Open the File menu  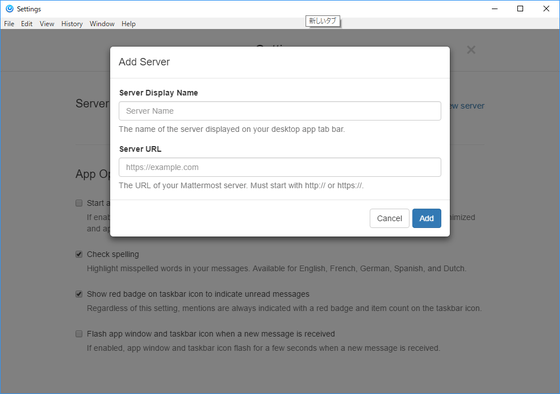(9, 24)
